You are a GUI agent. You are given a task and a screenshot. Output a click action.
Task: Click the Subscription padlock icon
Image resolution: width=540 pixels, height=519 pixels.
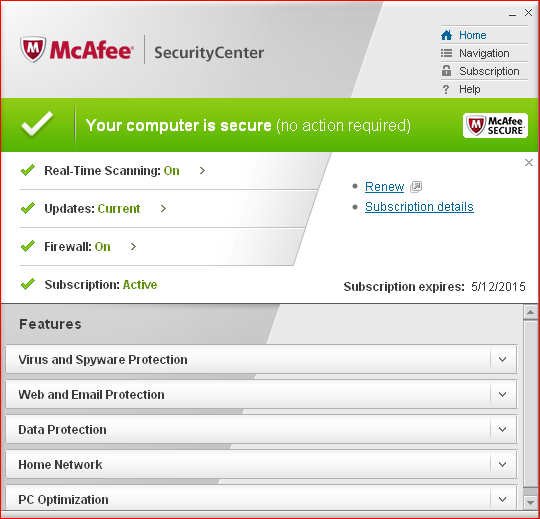click(446, 71)
